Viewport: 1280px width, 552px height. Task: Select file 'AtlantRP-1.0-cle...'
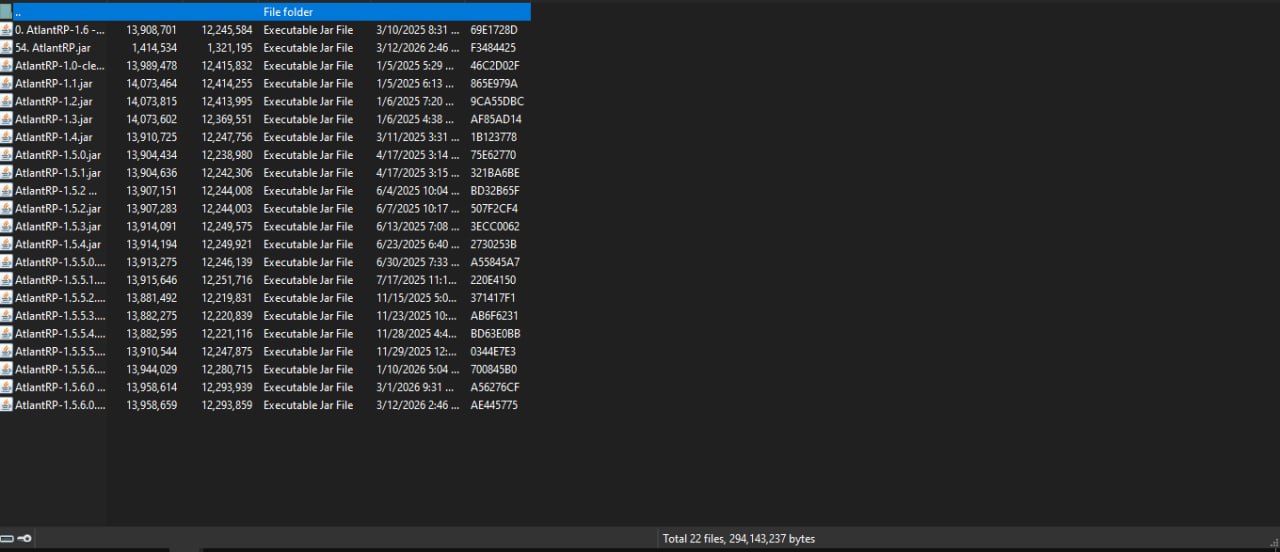pos(59,66)
